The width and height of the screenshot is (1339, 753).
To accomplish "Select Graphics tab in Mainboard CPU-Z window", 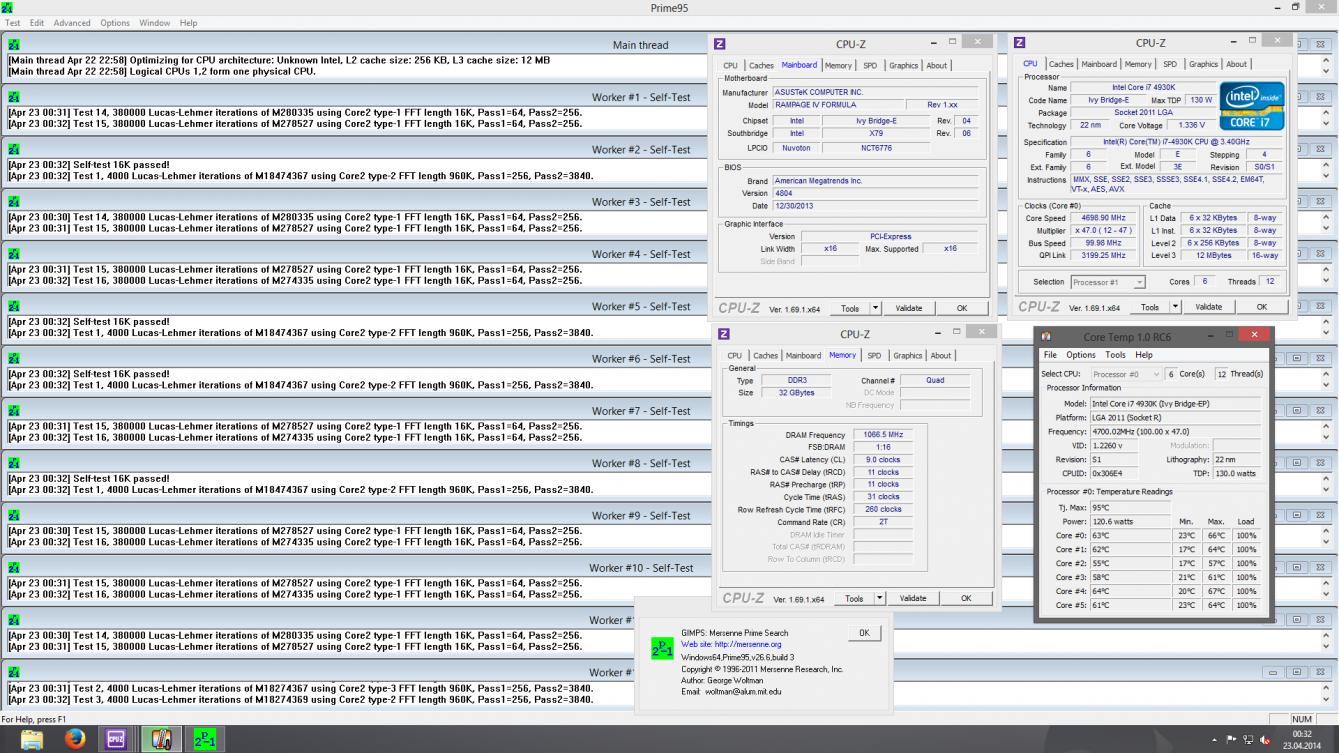I will coord(903,66).
